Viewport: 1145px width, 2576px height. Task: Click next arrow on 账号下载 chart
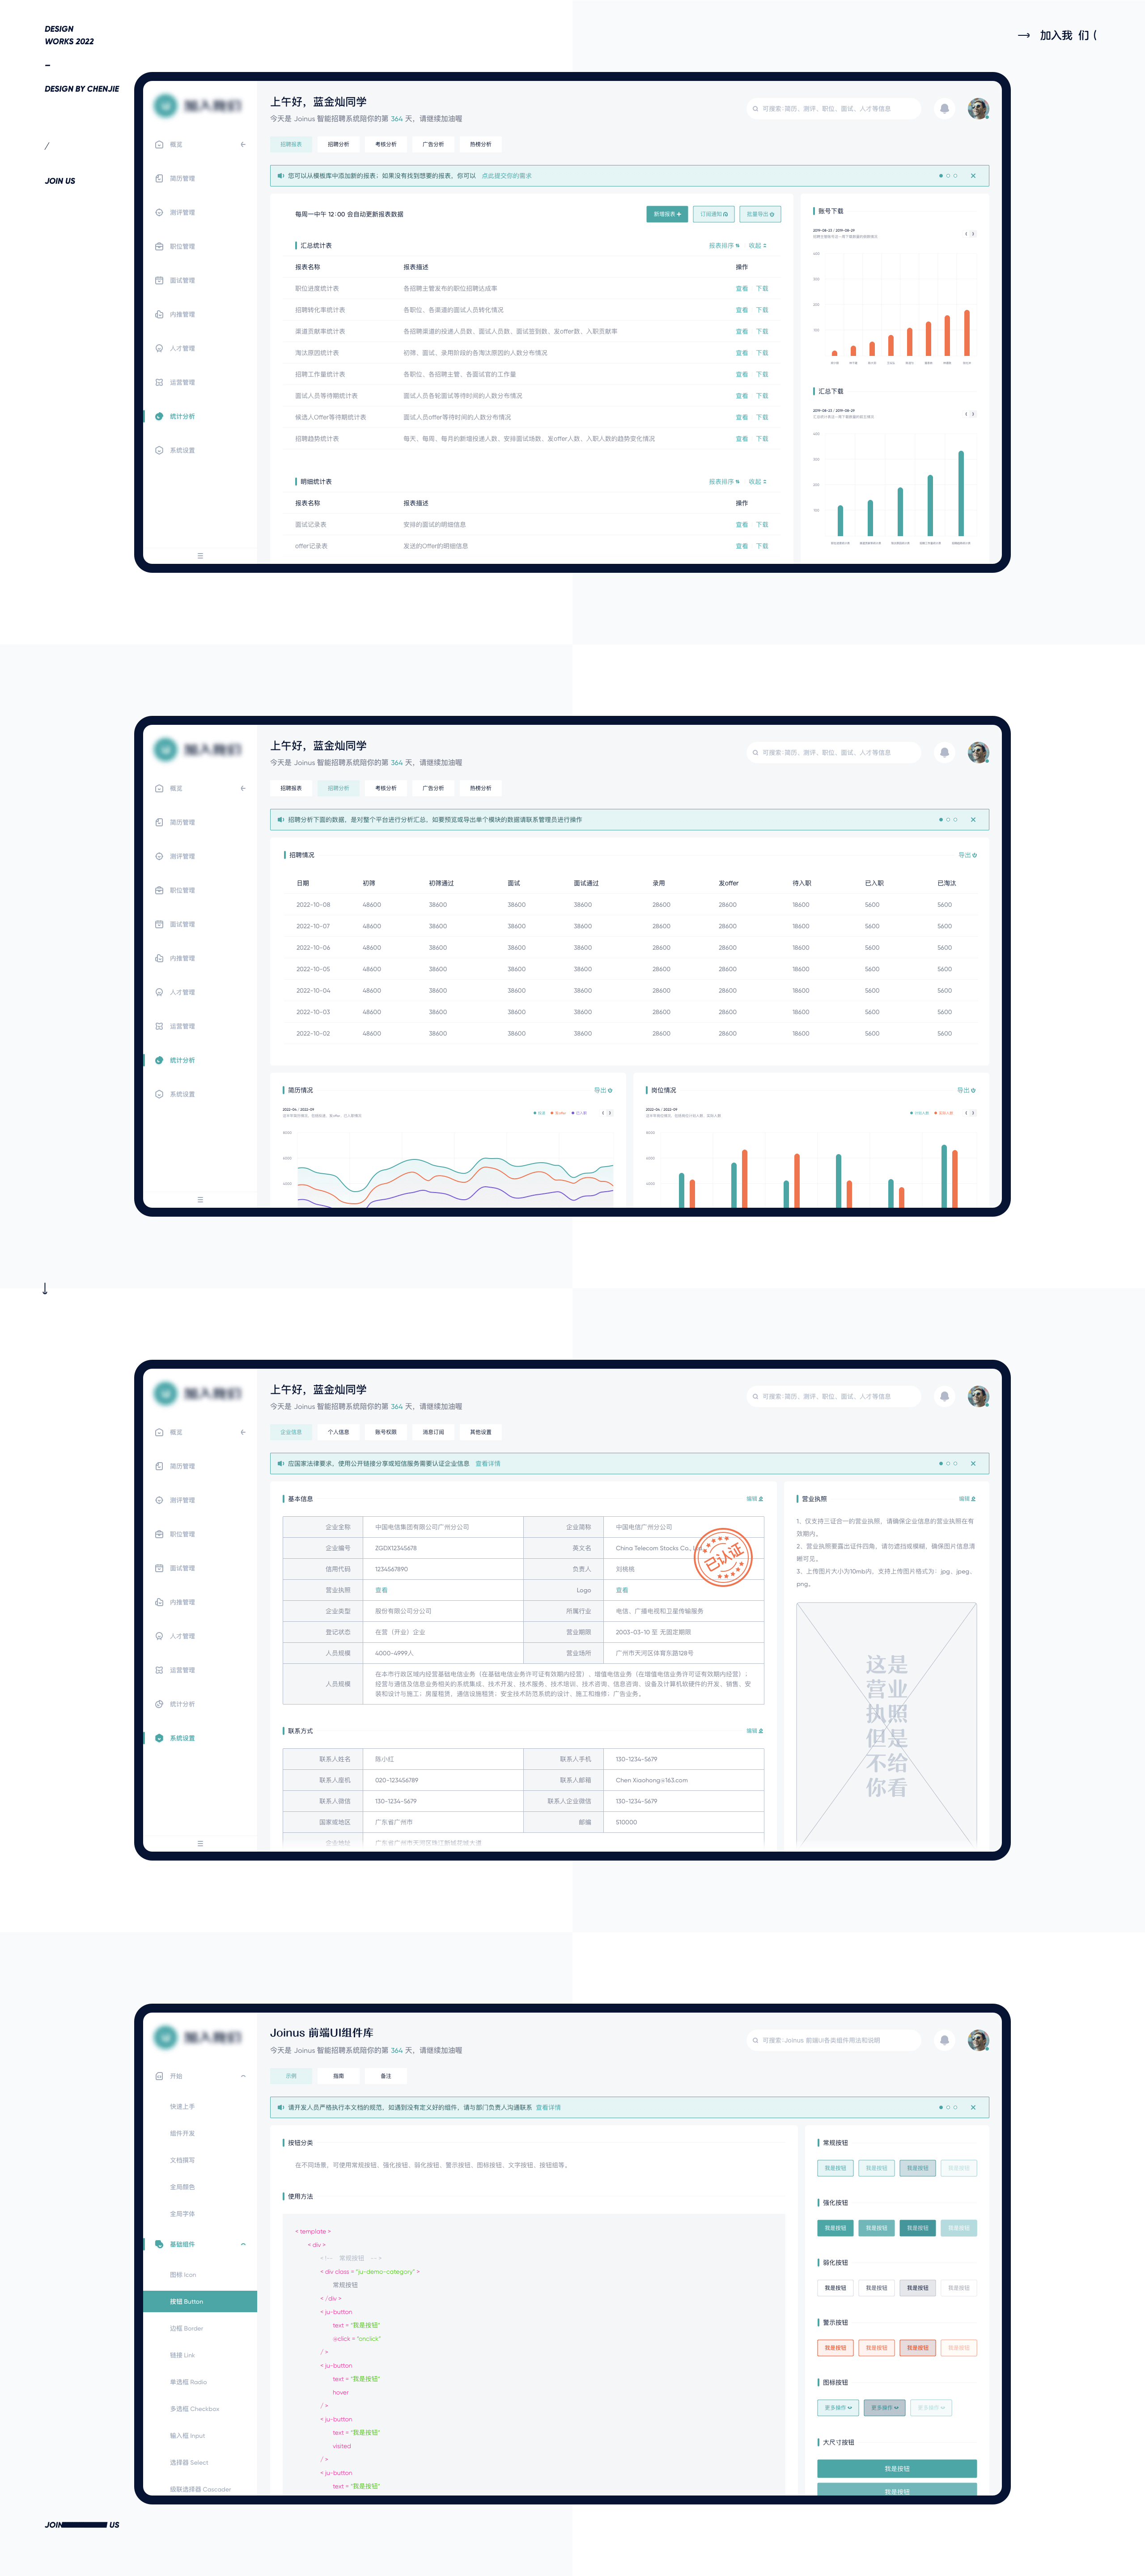point(973,234)
